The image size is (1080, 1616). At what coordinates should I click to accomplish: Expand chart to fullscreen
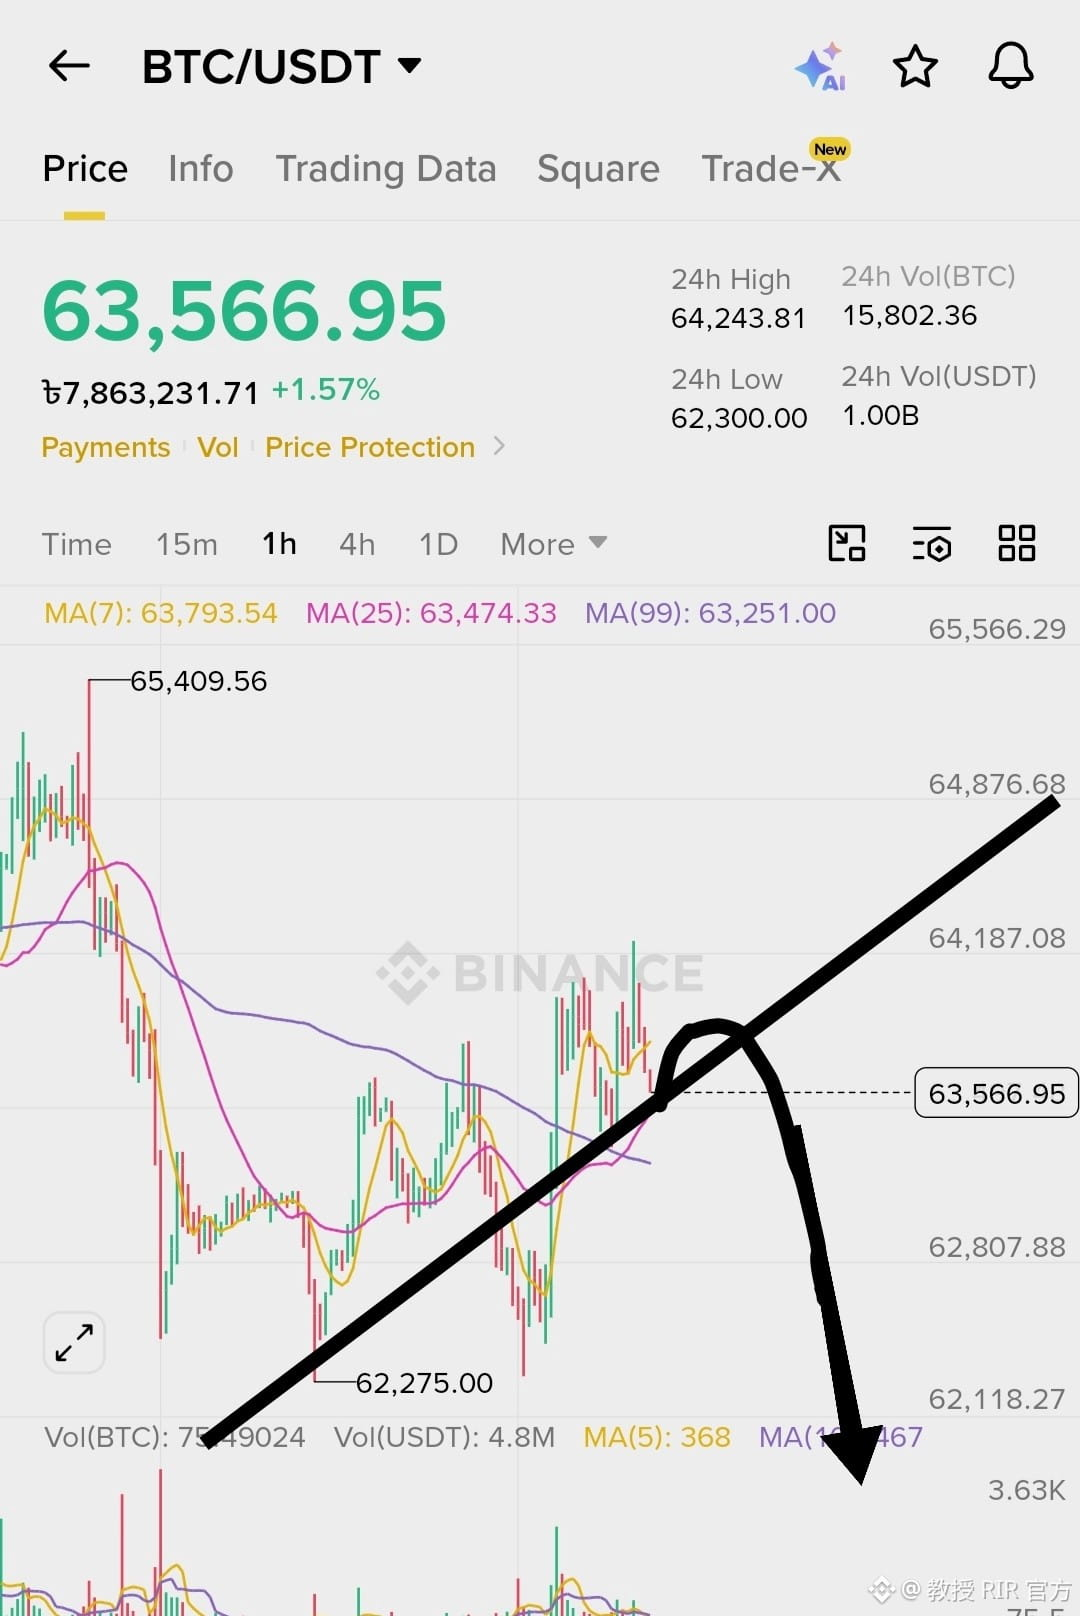tap(75, 1342)
